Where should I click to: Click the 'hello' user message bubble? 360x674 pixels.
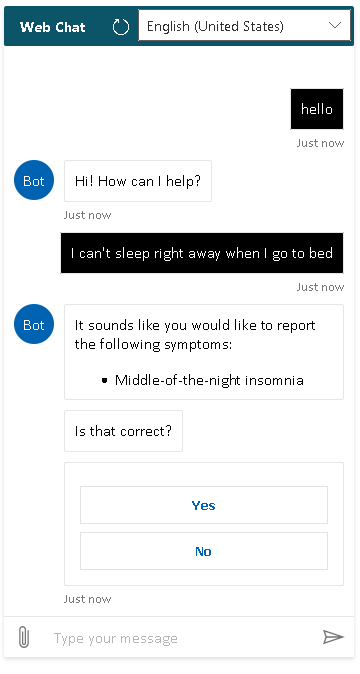317,109
